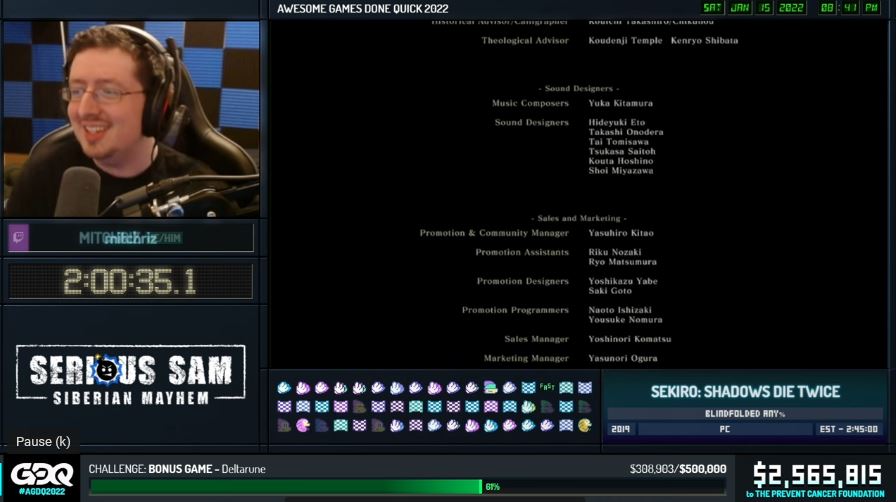Click the $2,565,815 donation total
Viewport: 896px width, 502px height.
coord(815,473)
